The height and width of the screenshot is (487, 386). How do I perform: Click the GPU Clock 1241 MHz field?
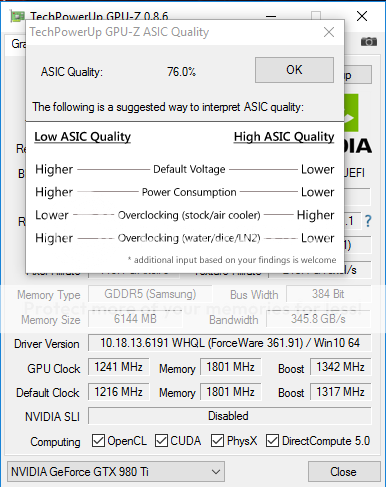(119, 367)
